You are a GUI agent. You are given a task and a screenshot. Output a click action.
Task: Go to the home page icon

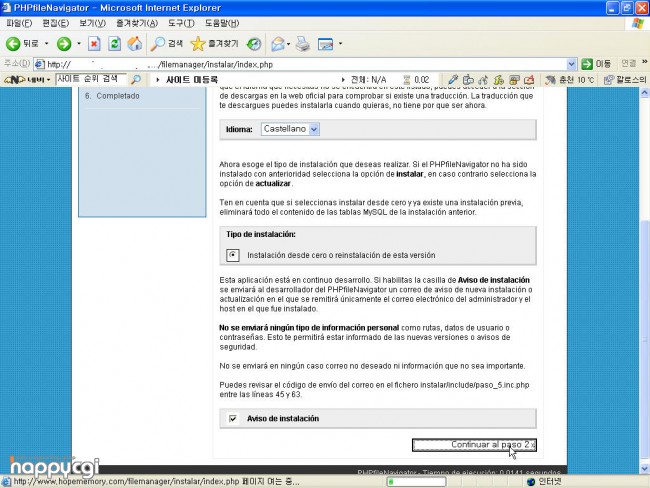click(134, 44)
